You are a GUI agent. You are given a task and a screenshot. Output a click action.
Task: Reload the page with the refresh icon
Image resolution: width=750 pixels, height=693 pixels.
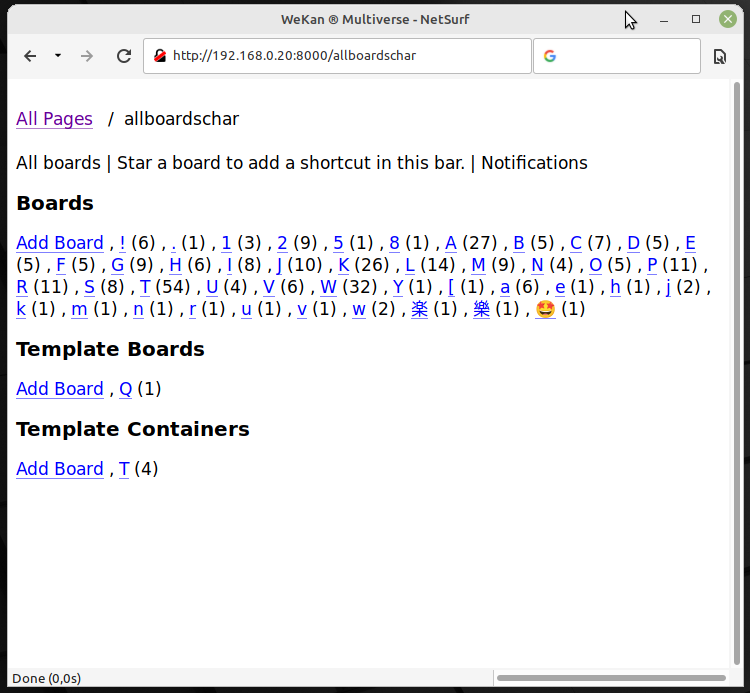point(124,56)
